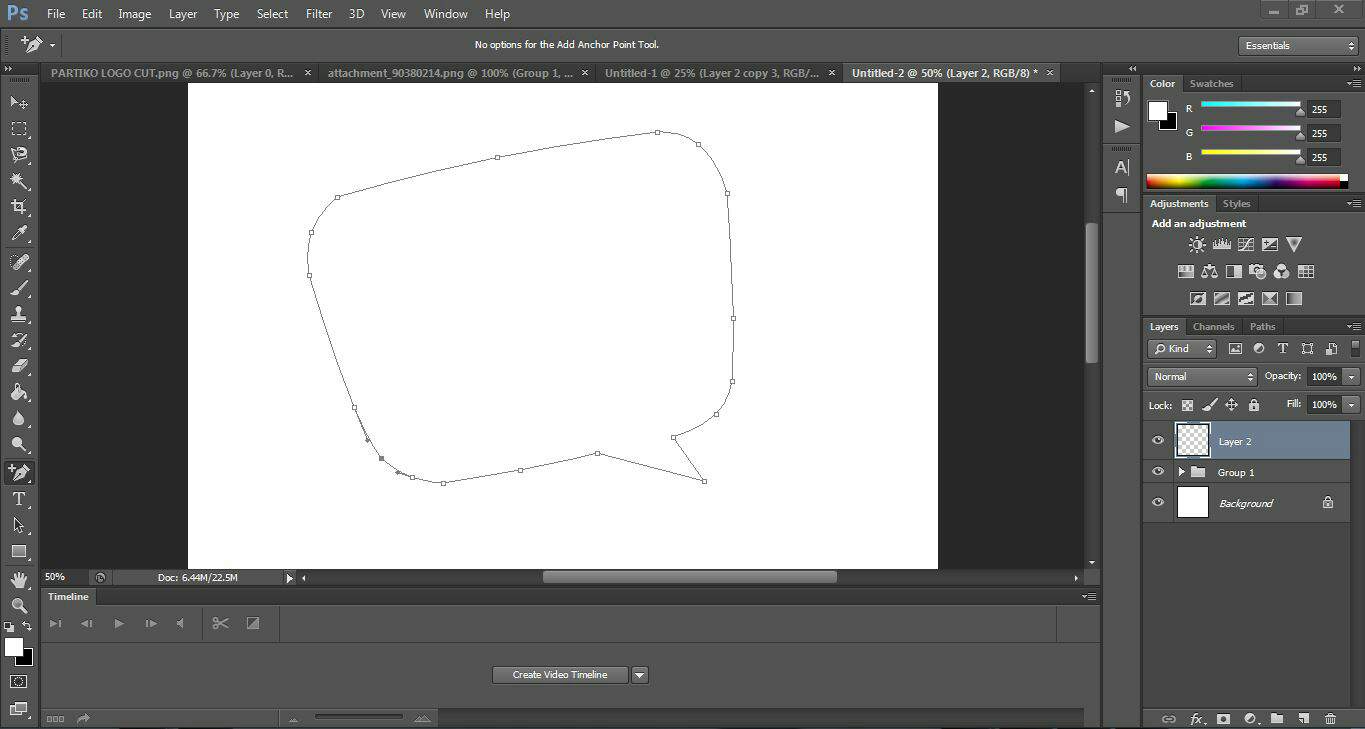
Task: Open the Essentials workspace dropdown
Action: [1297, 46]
